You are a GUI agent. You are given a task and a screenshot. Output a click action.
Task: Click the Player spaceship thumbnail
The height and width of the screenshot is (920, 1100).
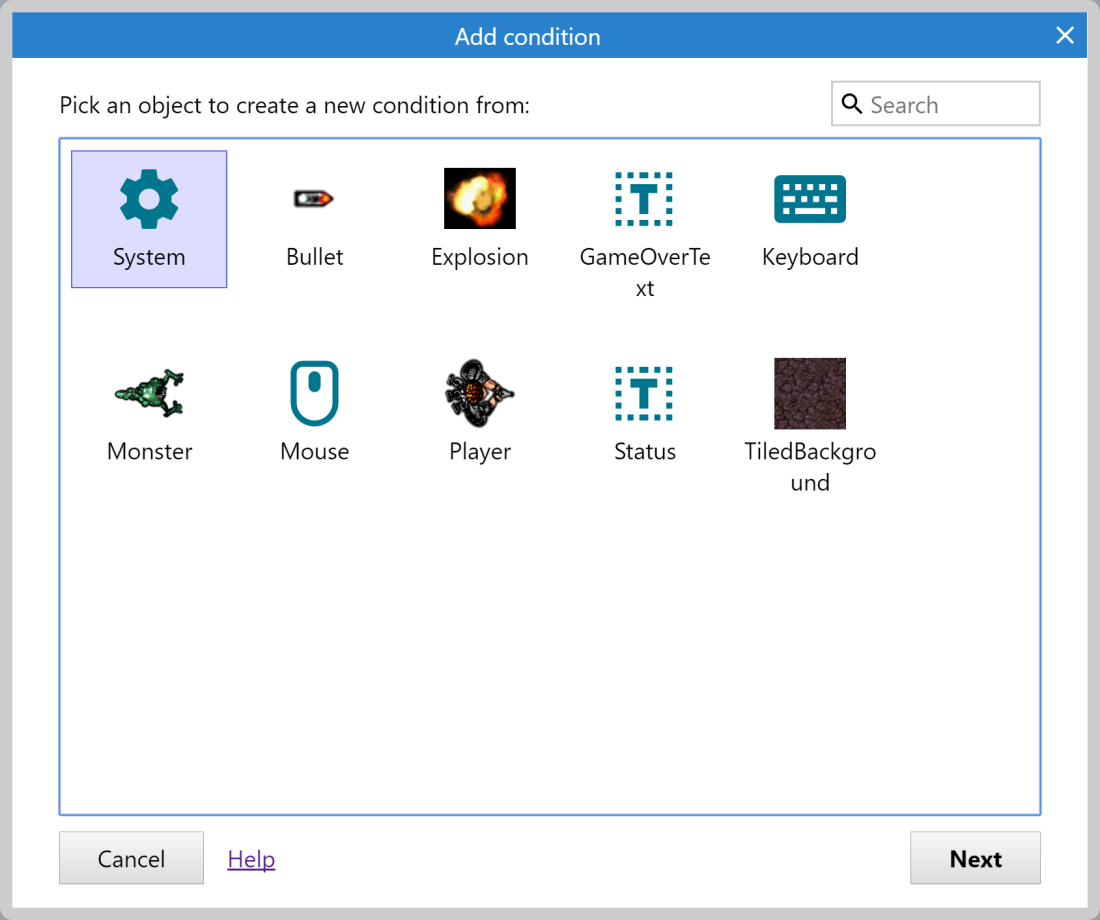[479, 393]
